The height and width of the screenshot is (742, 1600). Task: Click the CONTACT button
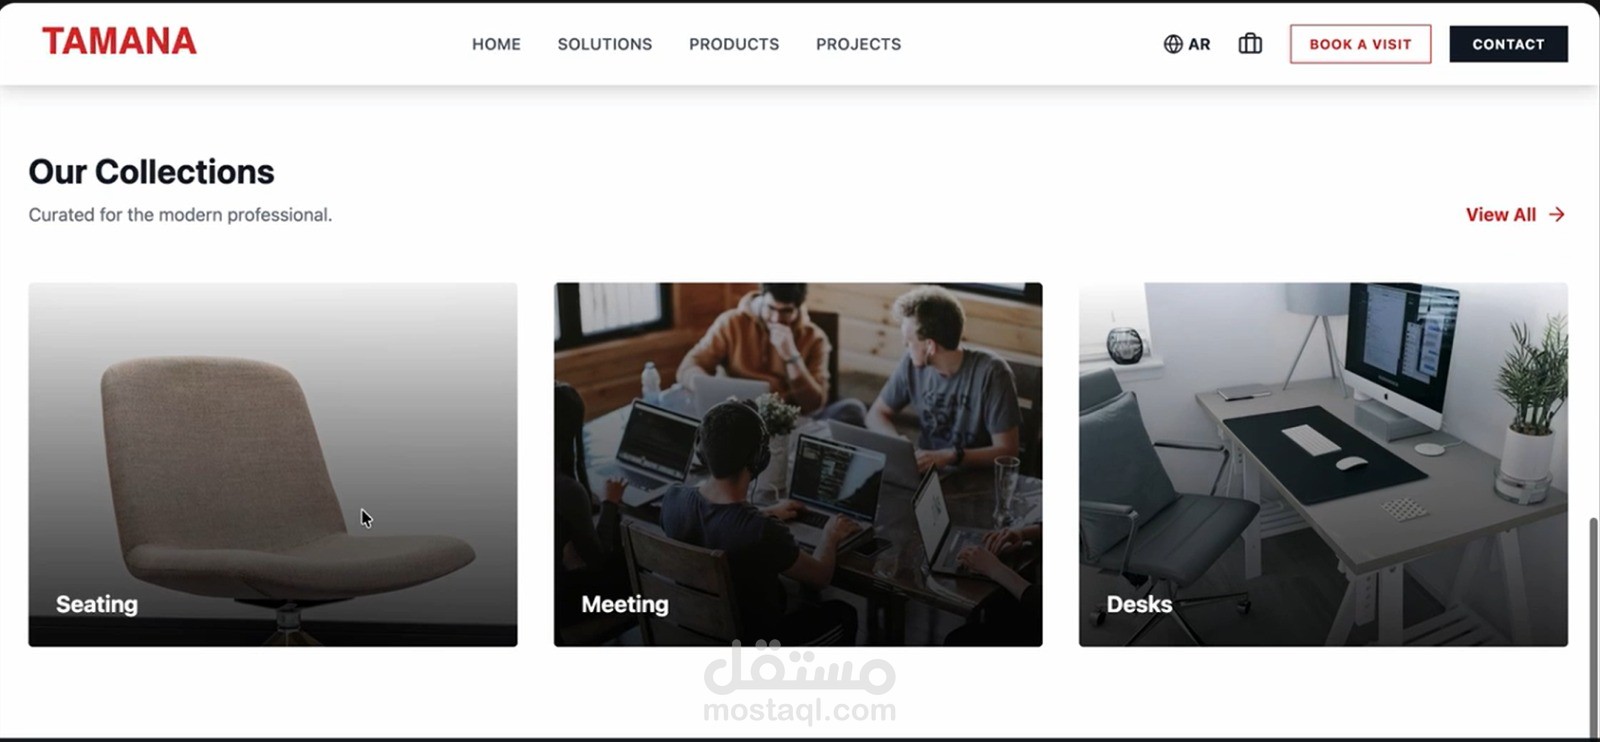1508,44
